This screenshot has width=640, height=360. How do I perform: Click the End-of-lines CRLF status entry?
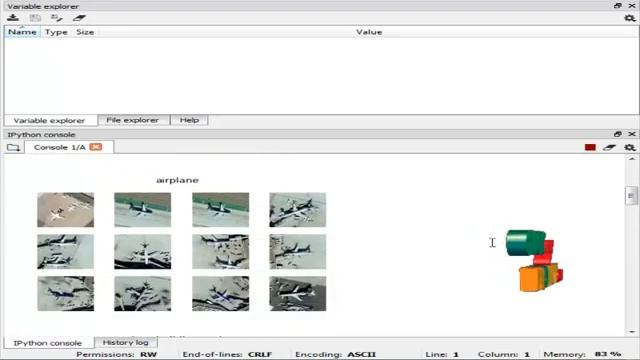pyautogui.click(x=227, y=354)
